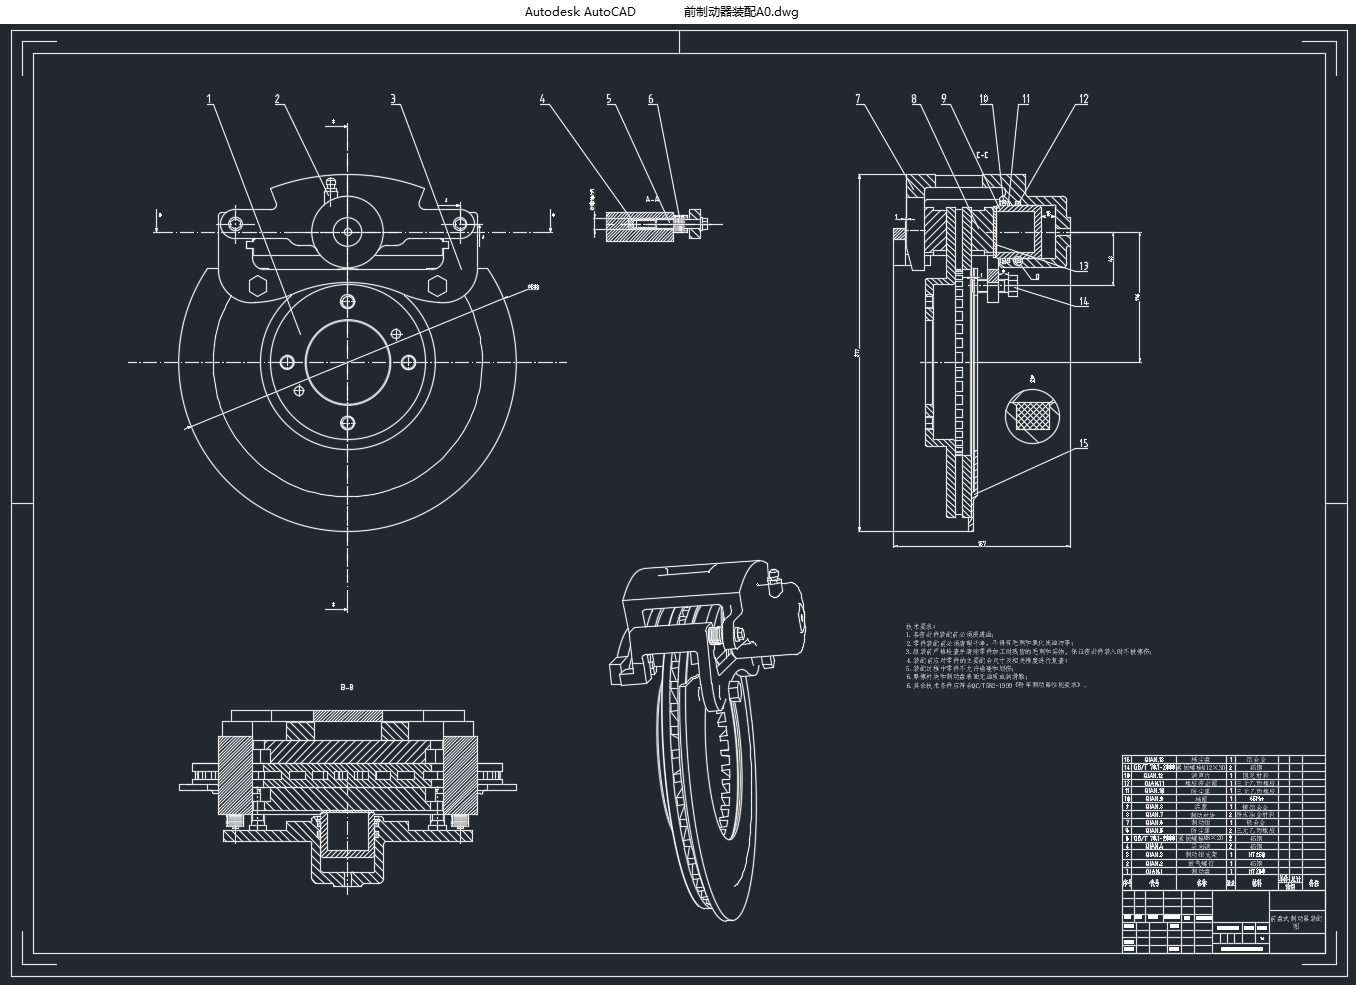Select callout number 9 above C-C section
The height and width of the screenshot is (985, 1356).
(944, 99)
